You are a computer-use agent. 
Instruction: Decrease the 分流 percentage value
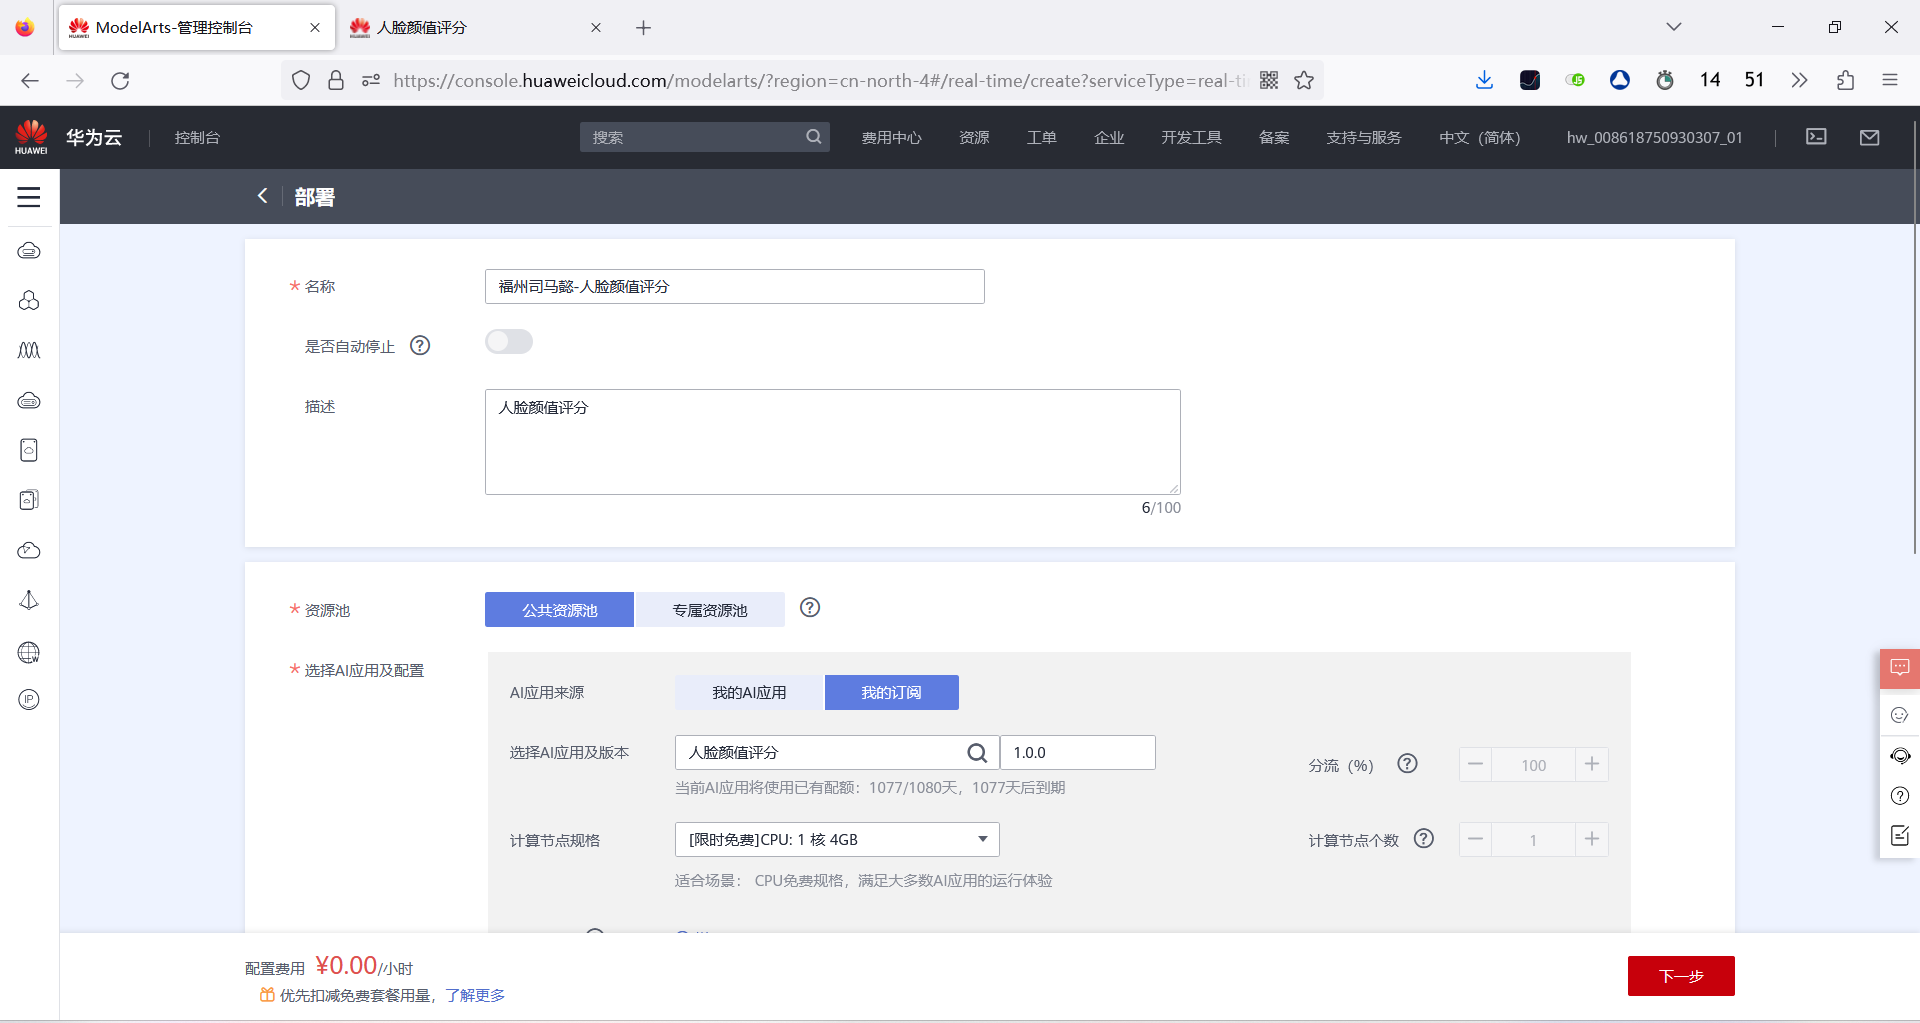1475,765
